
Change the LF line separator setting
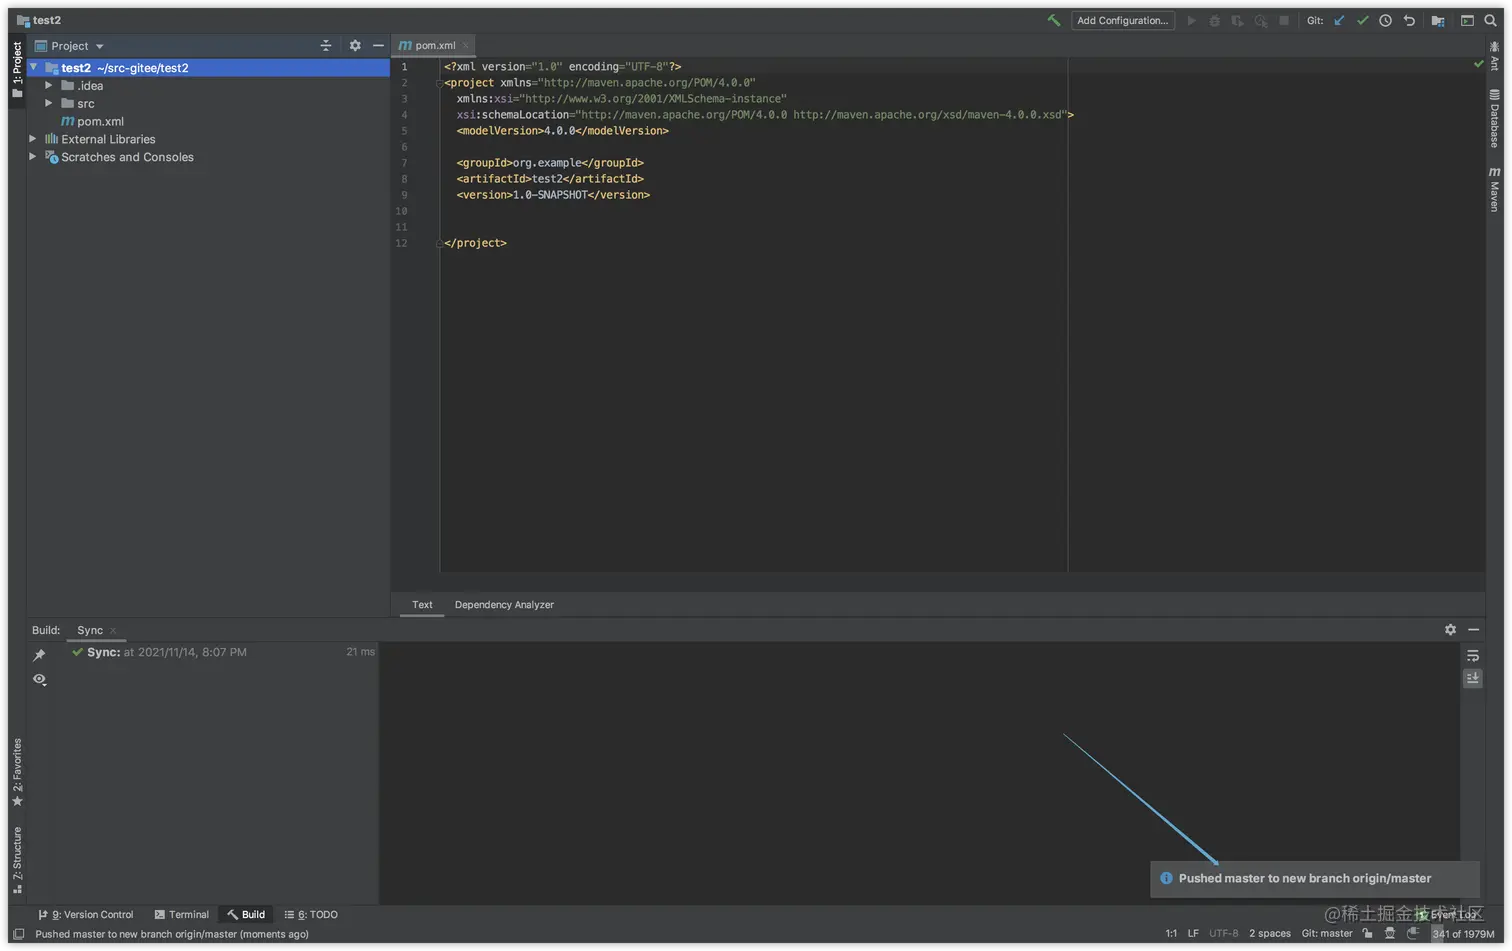(1193, 933)
